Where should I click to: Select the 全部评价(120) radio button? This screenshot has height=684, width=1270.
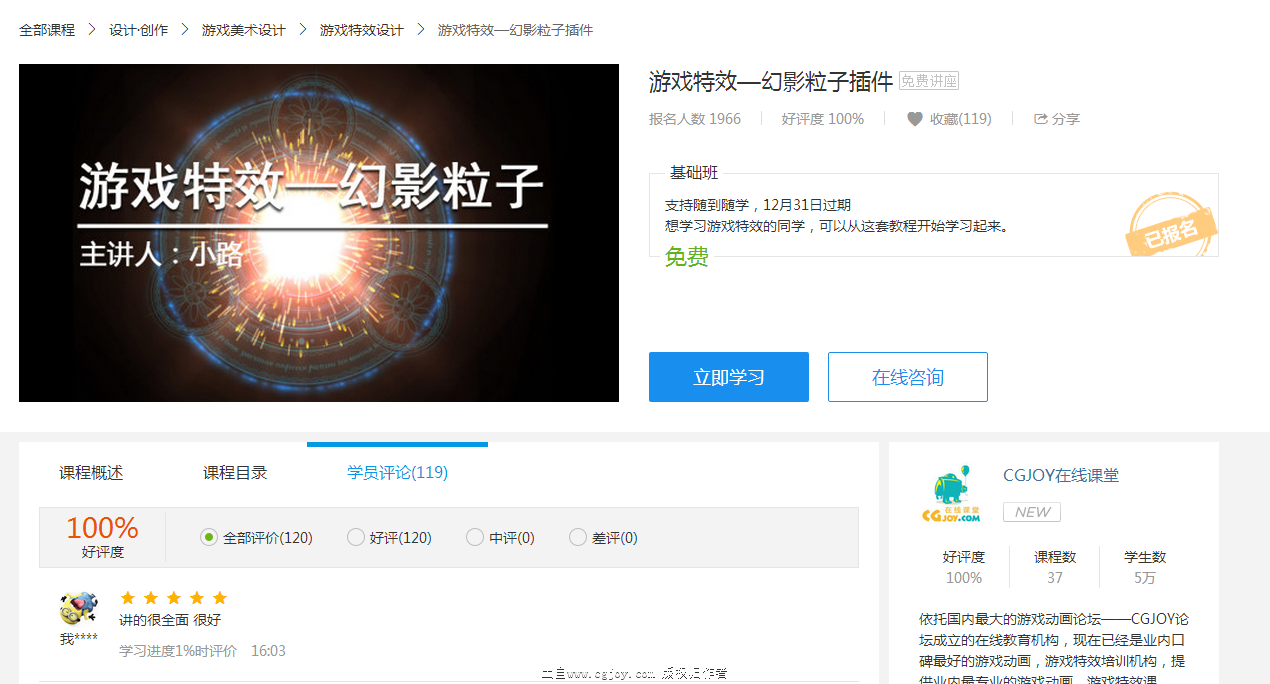tap(209, 537)
